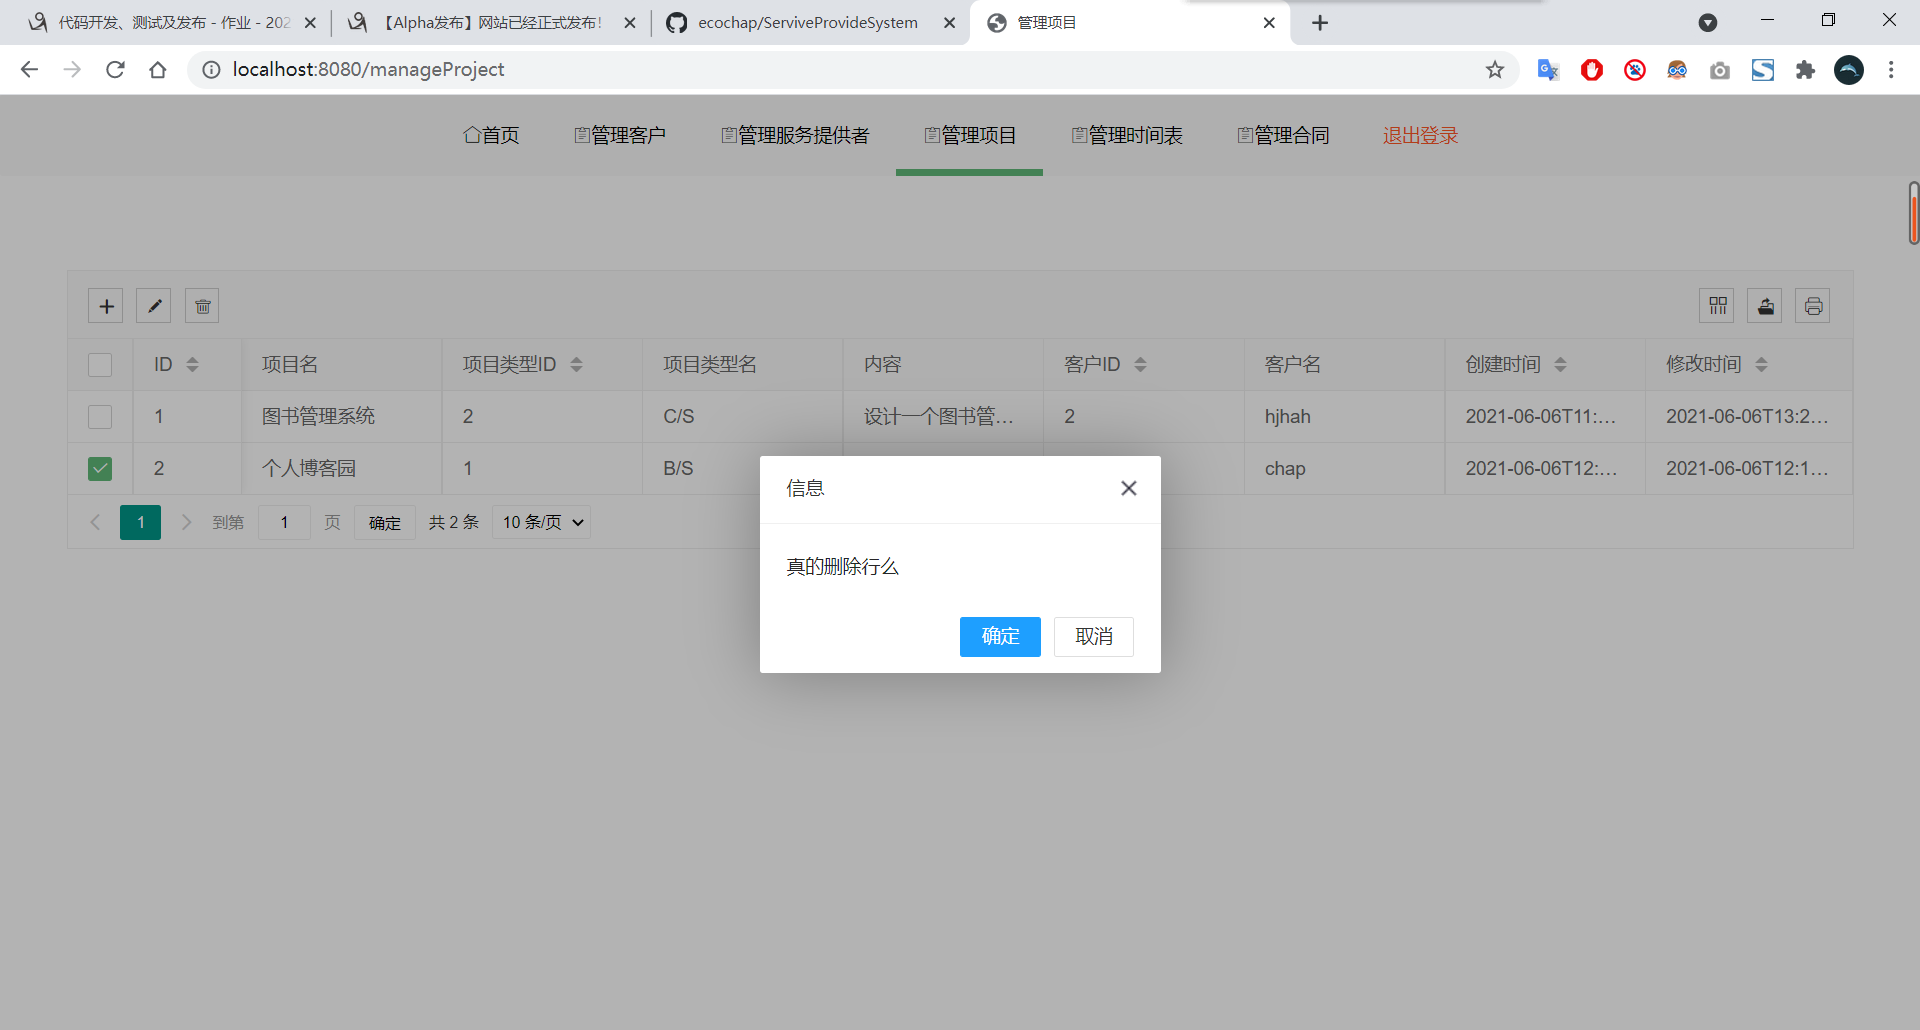The image size is (1920, 1030).
Task: Sort by 项目类型ID column arrows
Action: tap(576, 365)
